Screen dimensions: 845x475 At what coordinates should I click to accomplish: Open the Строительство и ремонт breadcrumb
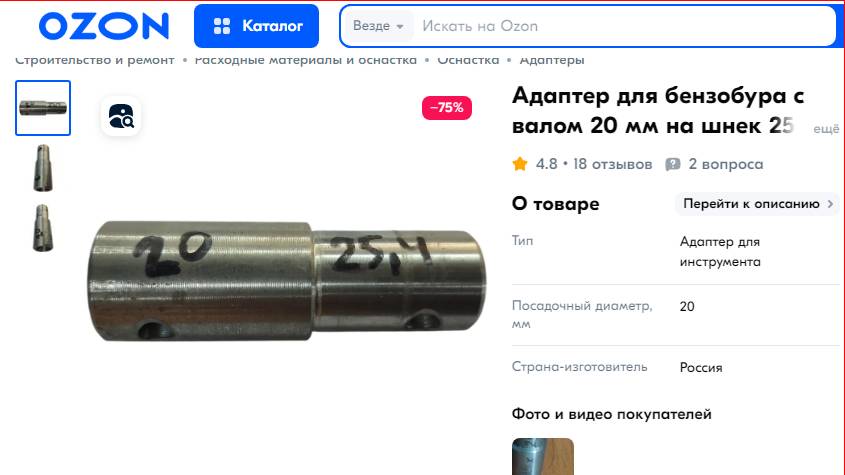coord(95,60)
